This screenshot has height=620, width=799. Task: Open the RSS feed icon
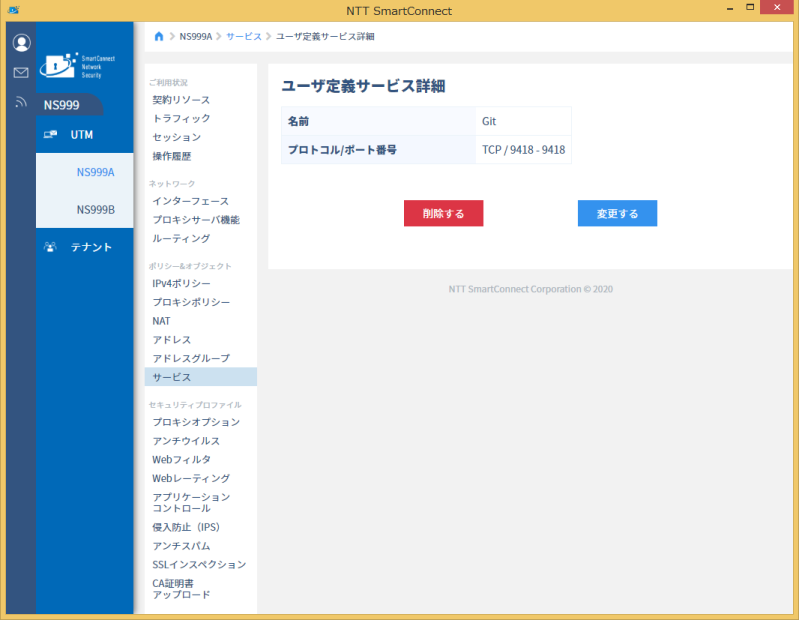[x=21, y=102]
